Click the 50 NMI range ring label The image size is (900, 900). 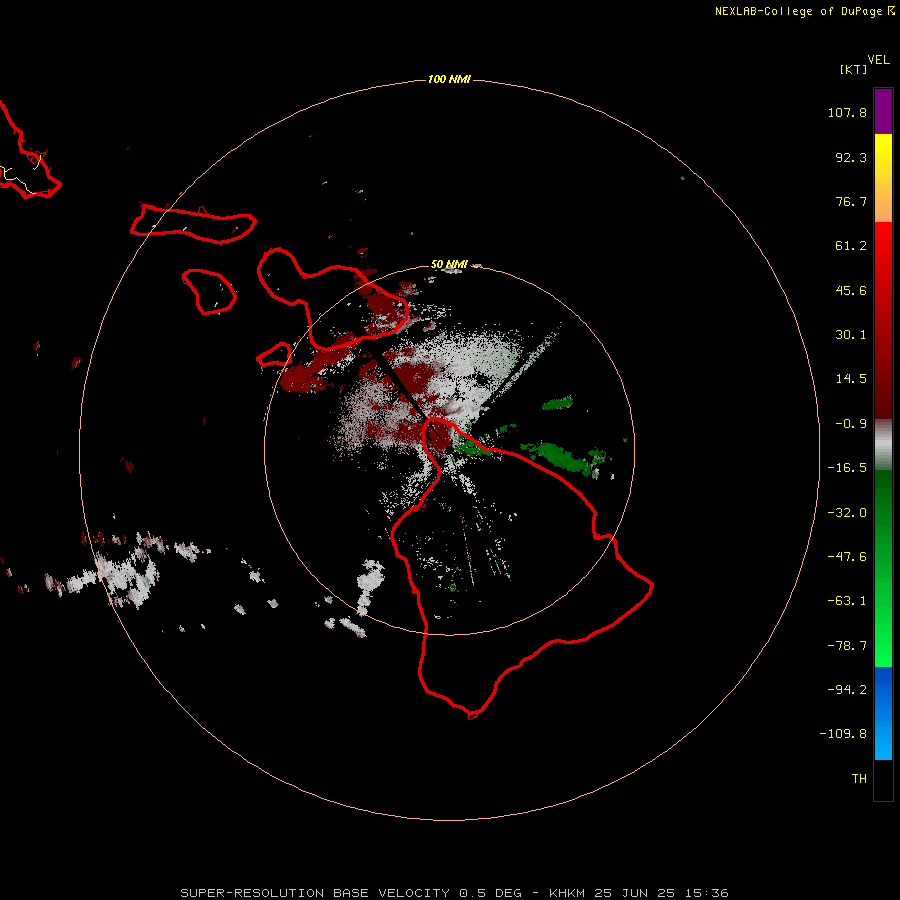[449, 264]
